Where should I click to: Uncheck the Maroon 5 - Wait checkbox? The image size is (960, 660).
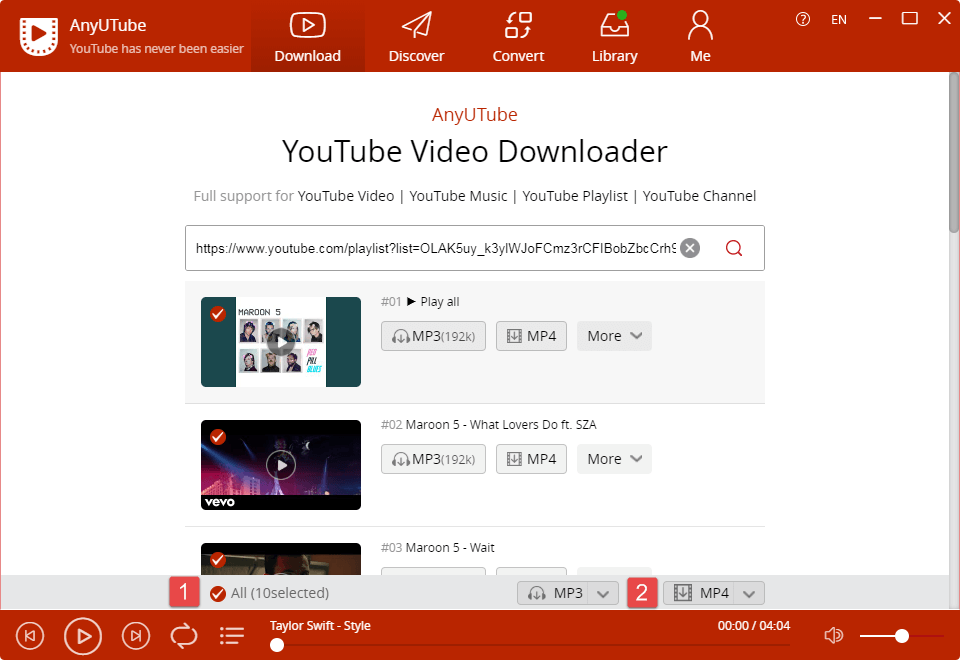218,560
